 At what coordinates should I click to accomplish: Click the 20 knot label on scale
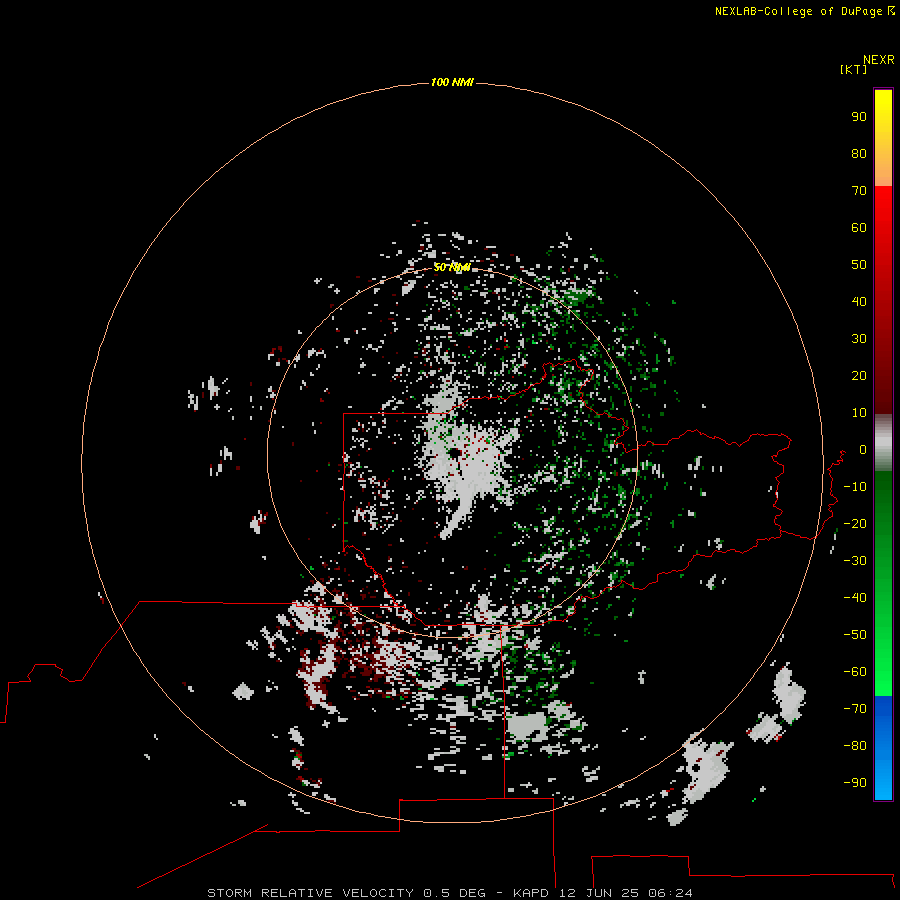[859, 375]
